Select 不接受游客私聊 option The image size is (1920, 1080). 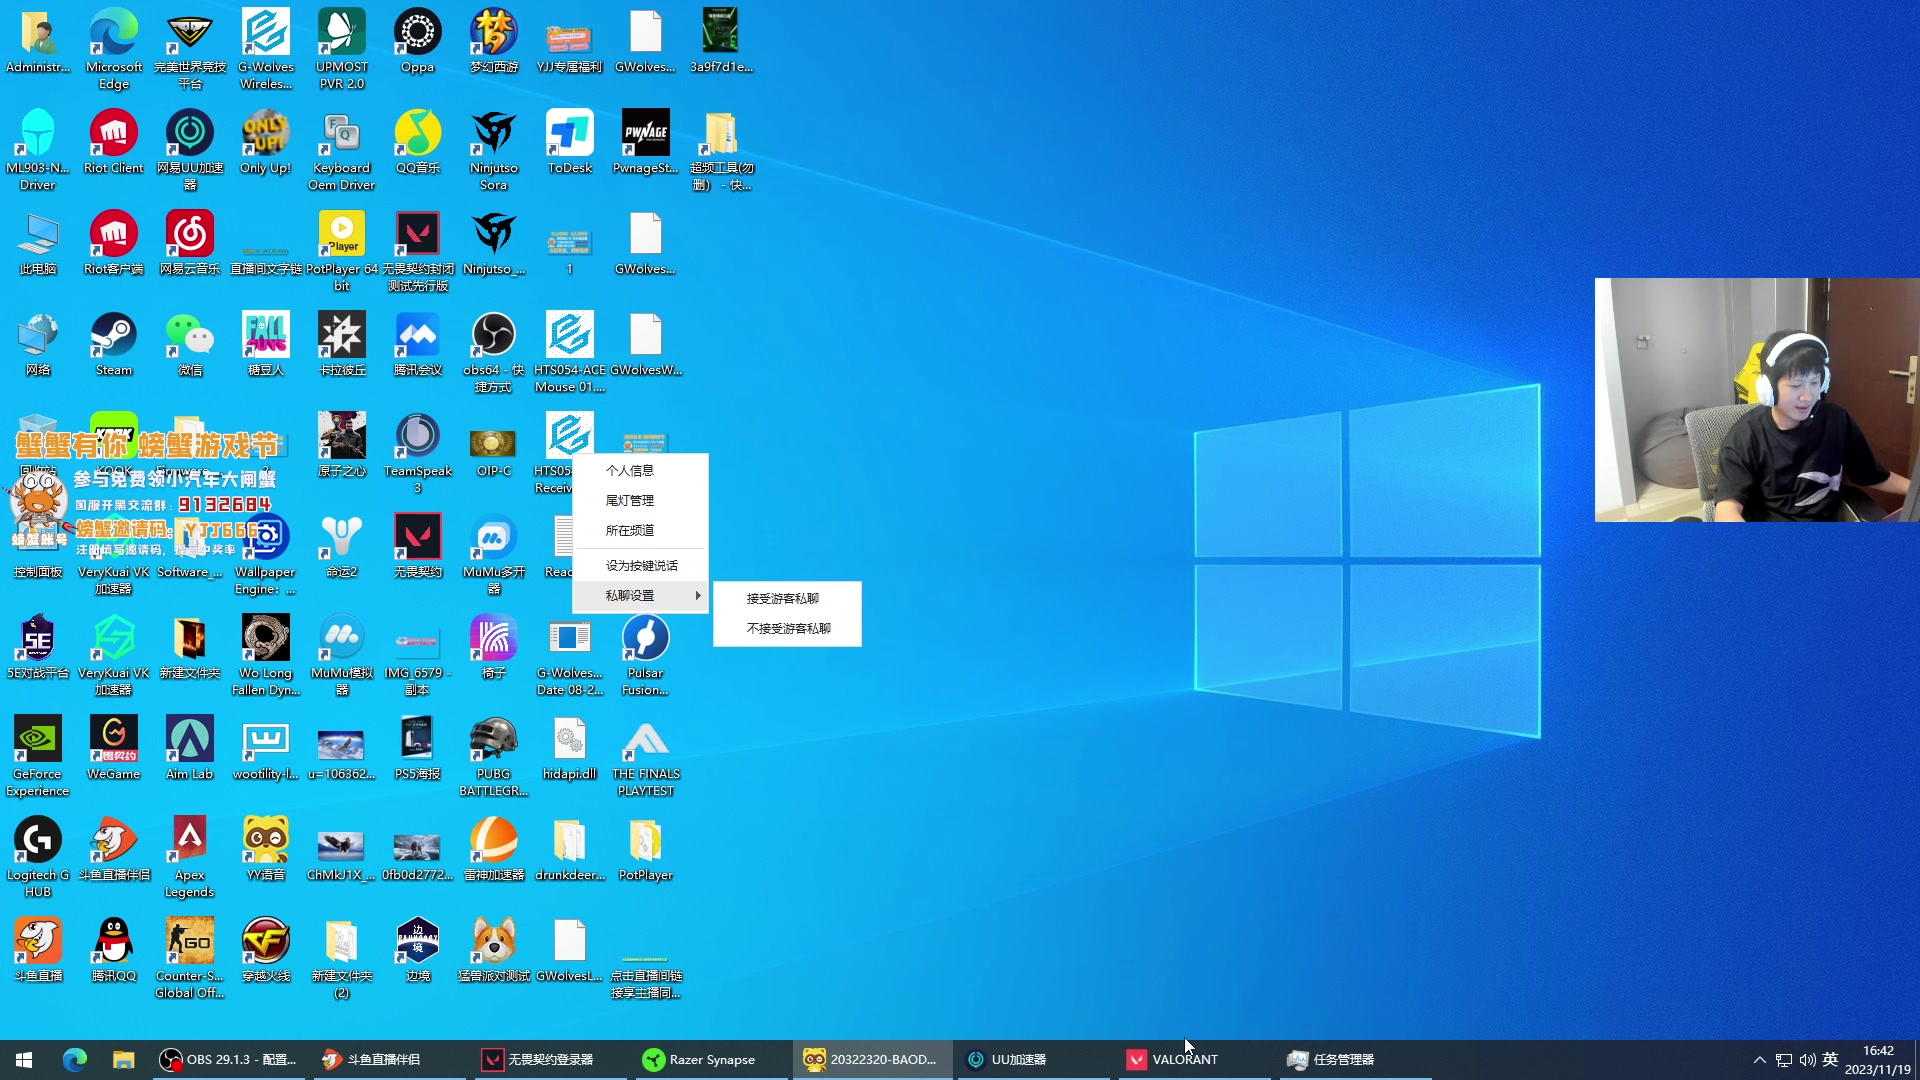tap(788, 629)
